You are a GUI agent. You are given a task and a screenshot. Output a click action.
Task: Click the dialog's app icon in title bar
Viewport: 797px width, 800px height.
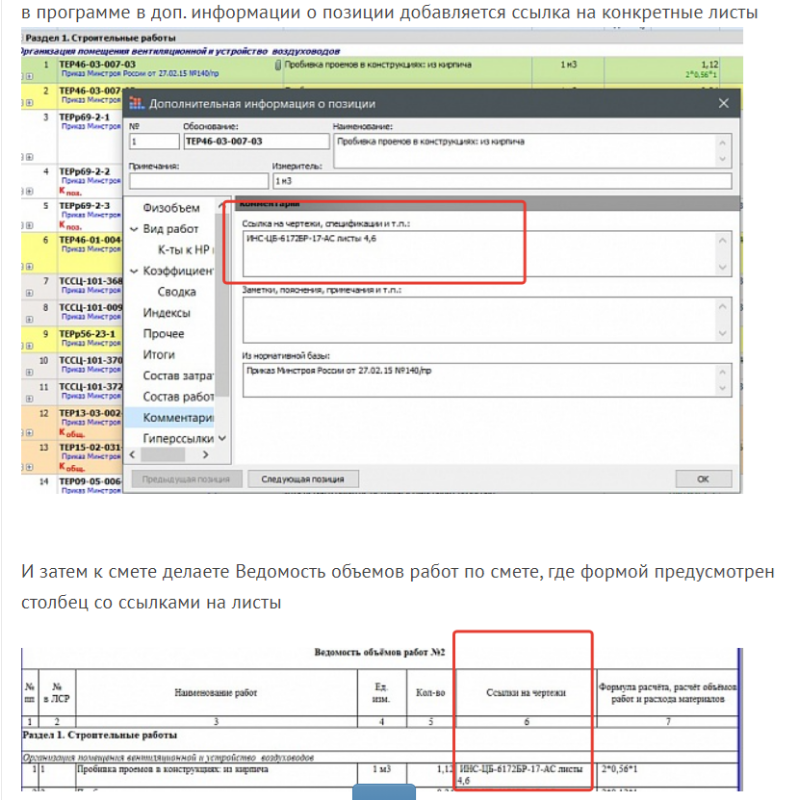pos(136,103)
